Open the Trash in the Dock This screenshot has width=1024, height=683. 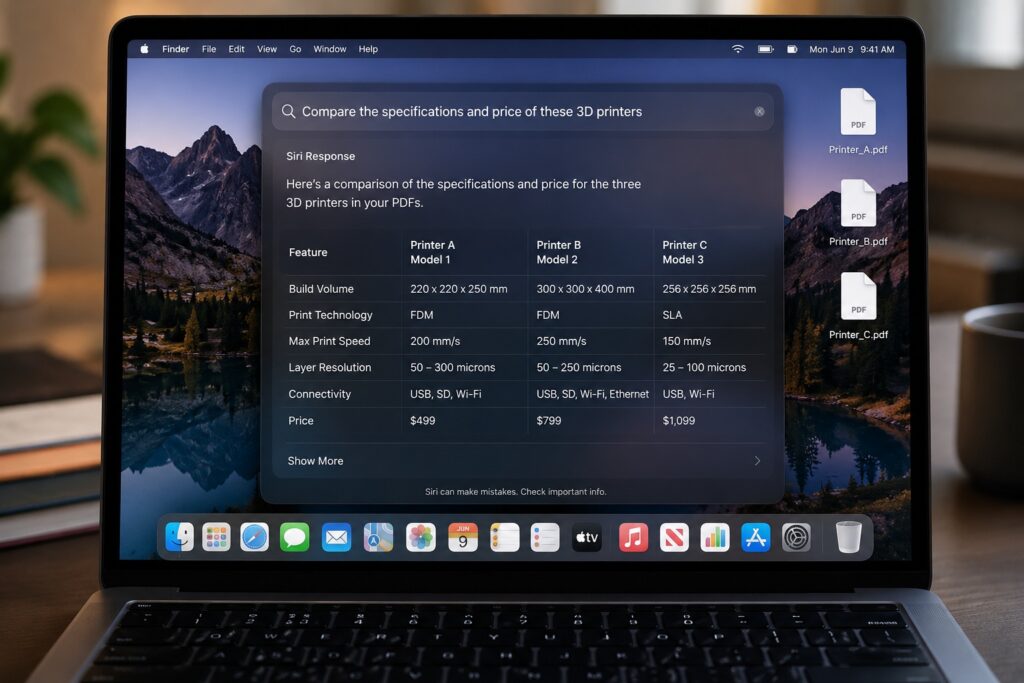pos(849,537)
